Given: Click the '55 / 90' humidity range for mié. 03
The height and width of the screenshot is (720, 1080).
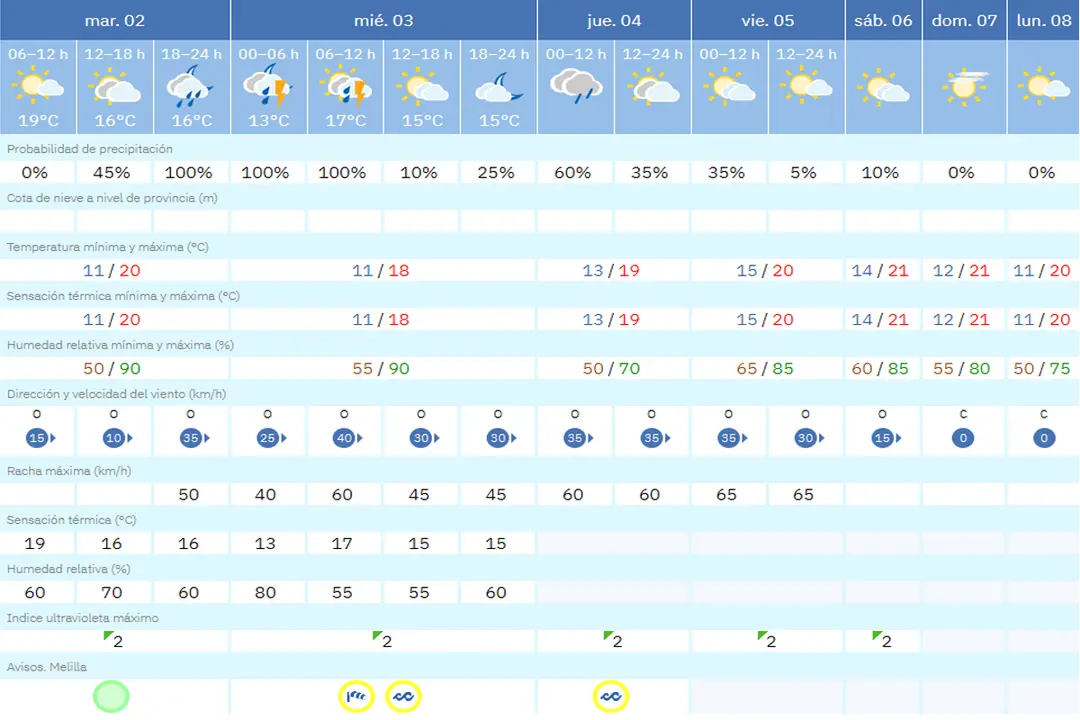Looking at the screenshot, I should [381, 369].
